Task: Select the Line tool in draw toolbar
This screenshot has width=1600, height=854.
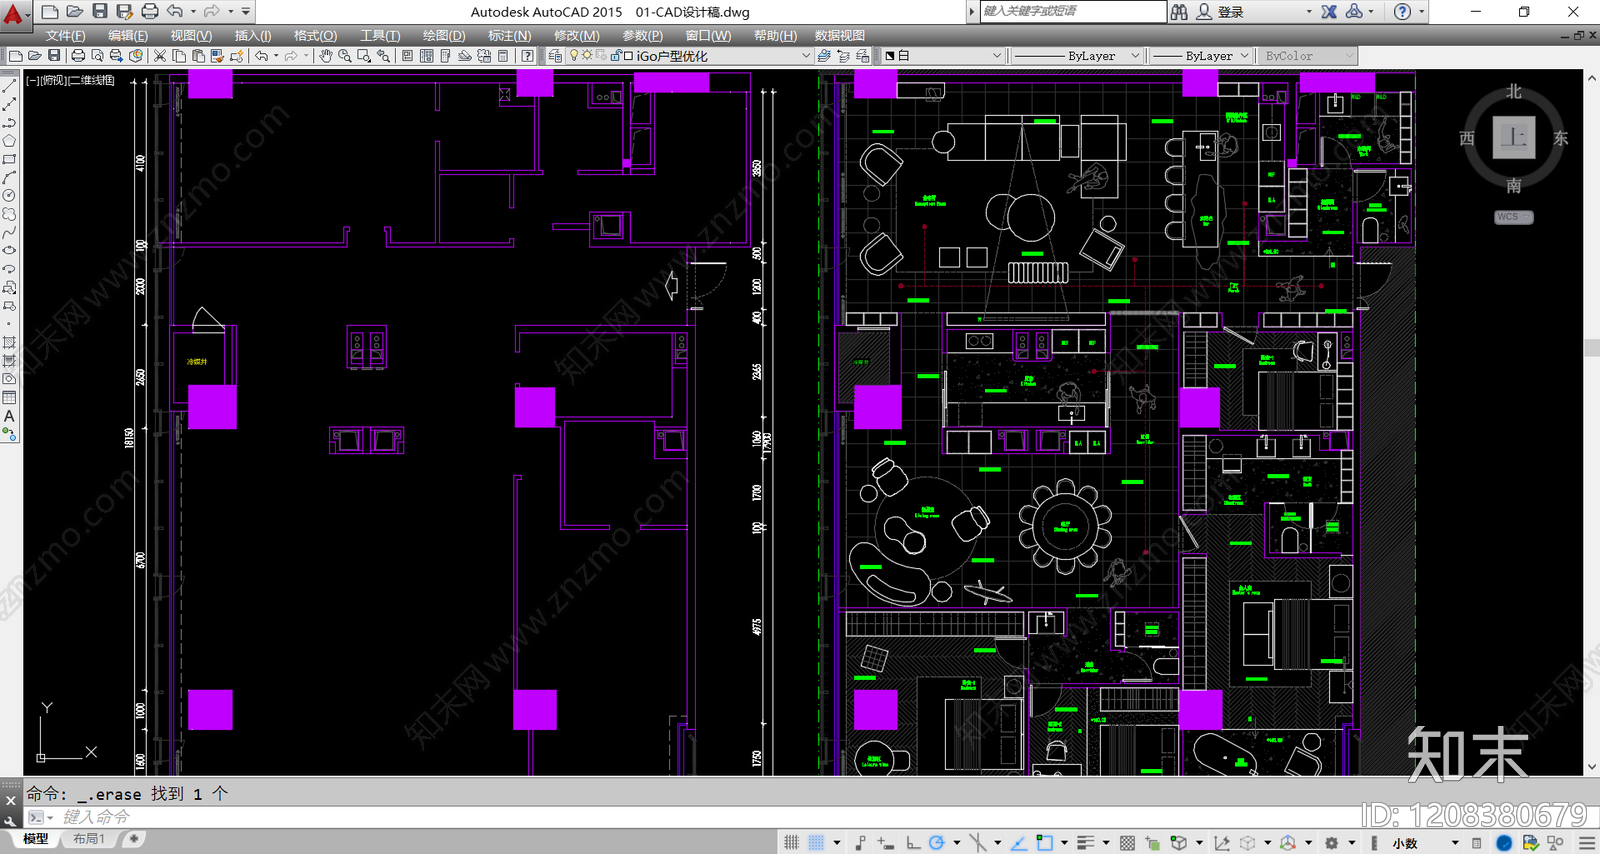Action: click(x=9, y=86)
